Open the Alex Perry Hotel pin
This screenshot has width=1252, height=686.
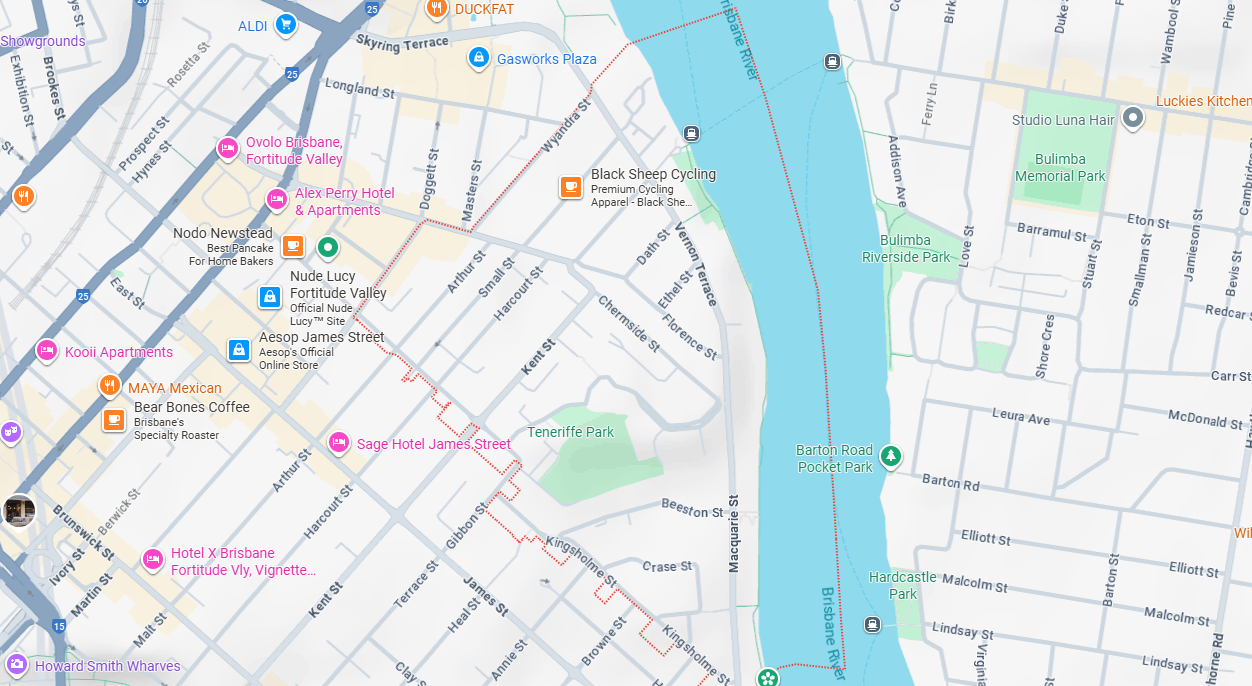tap(277, 200)
